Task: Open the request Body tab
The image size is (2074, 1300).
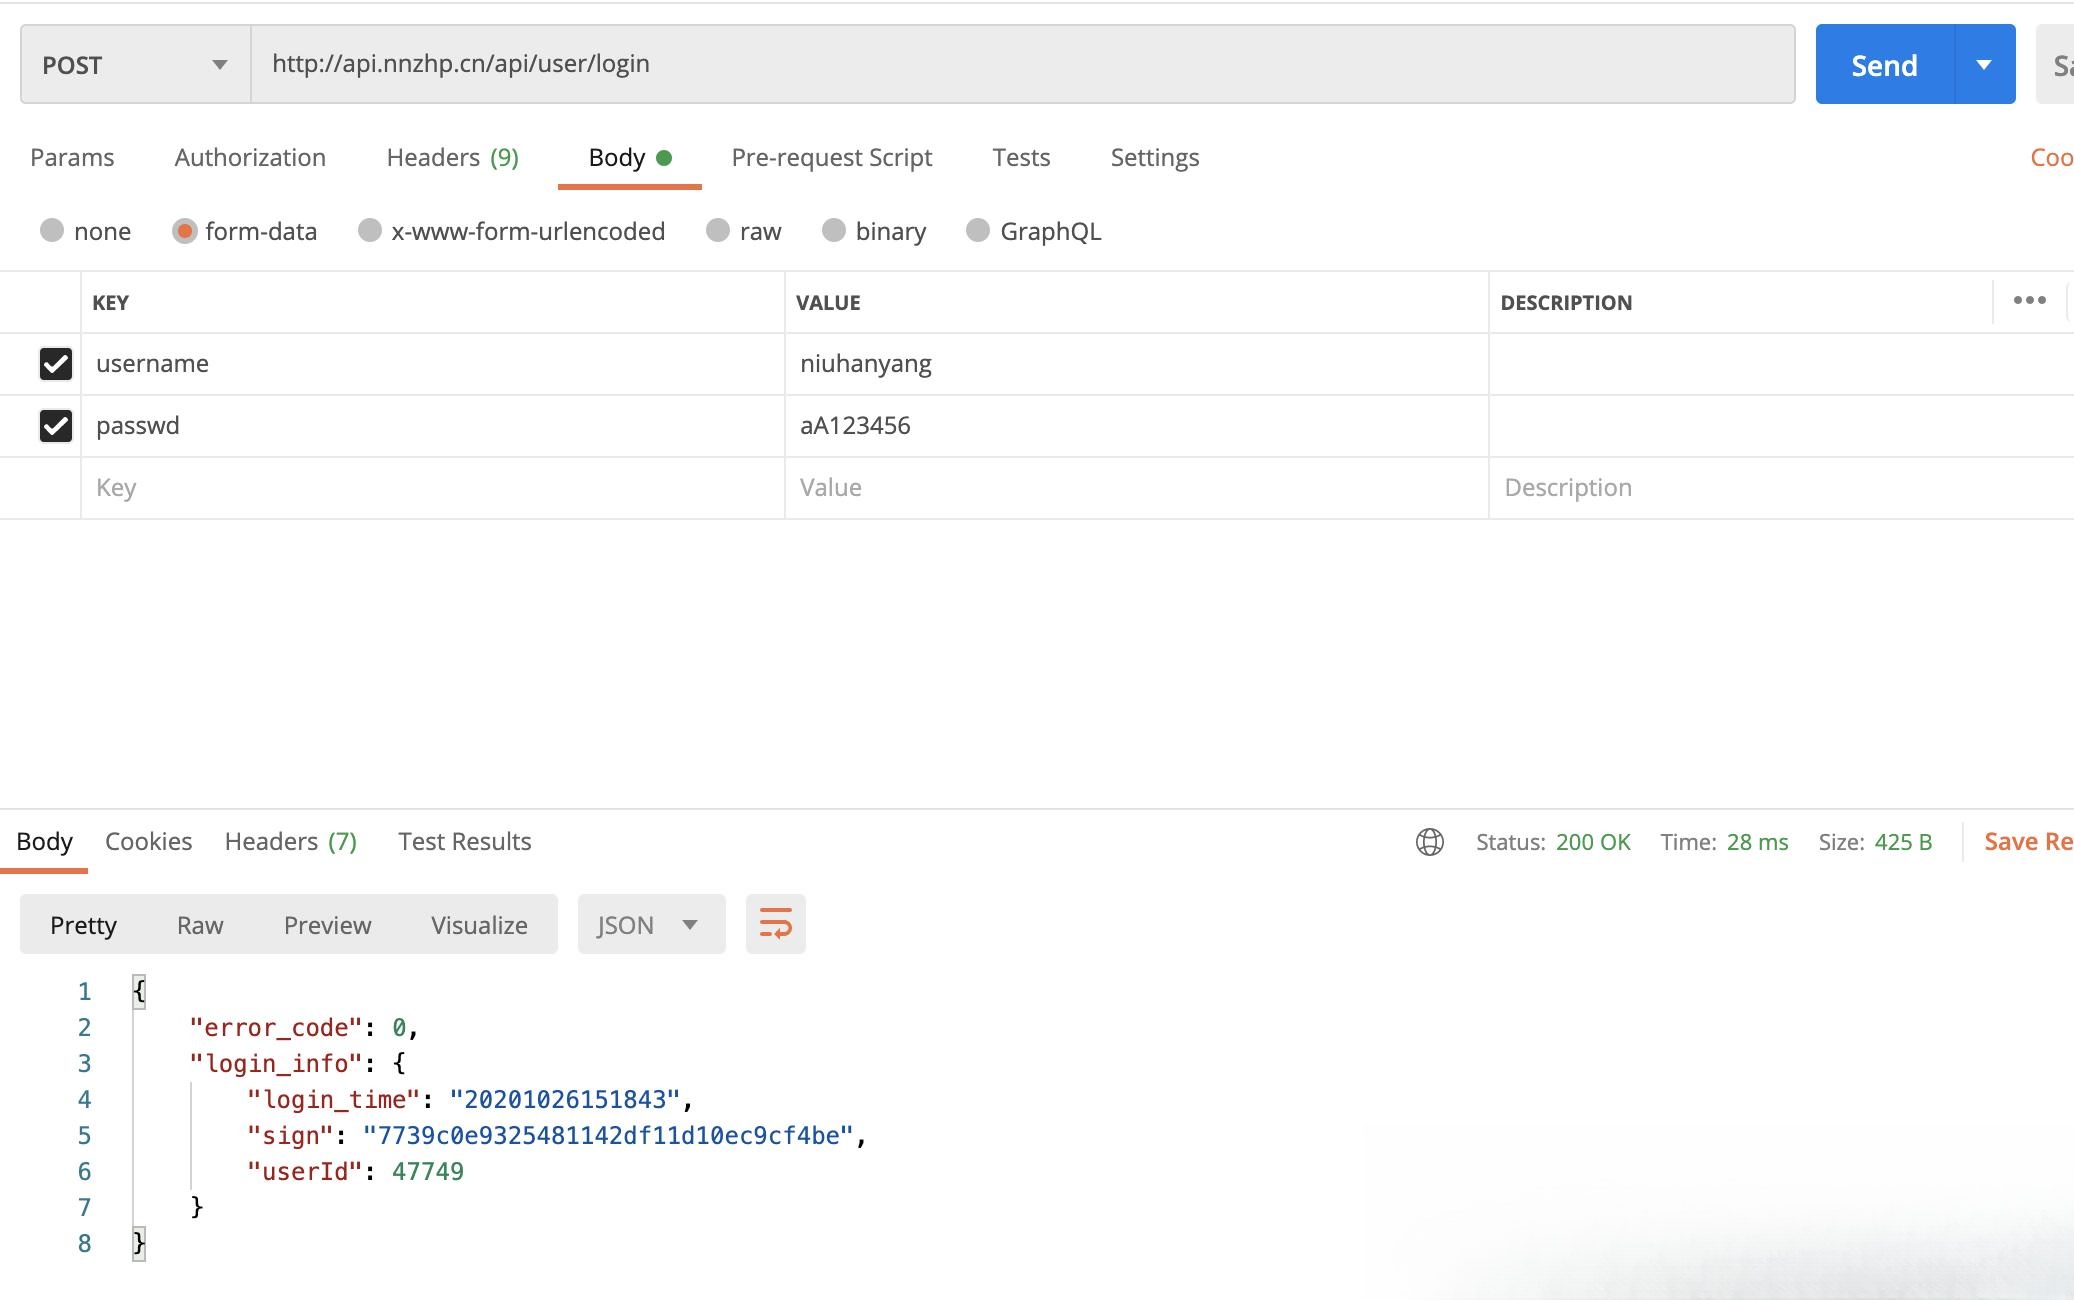Action: tap(629, 158)
